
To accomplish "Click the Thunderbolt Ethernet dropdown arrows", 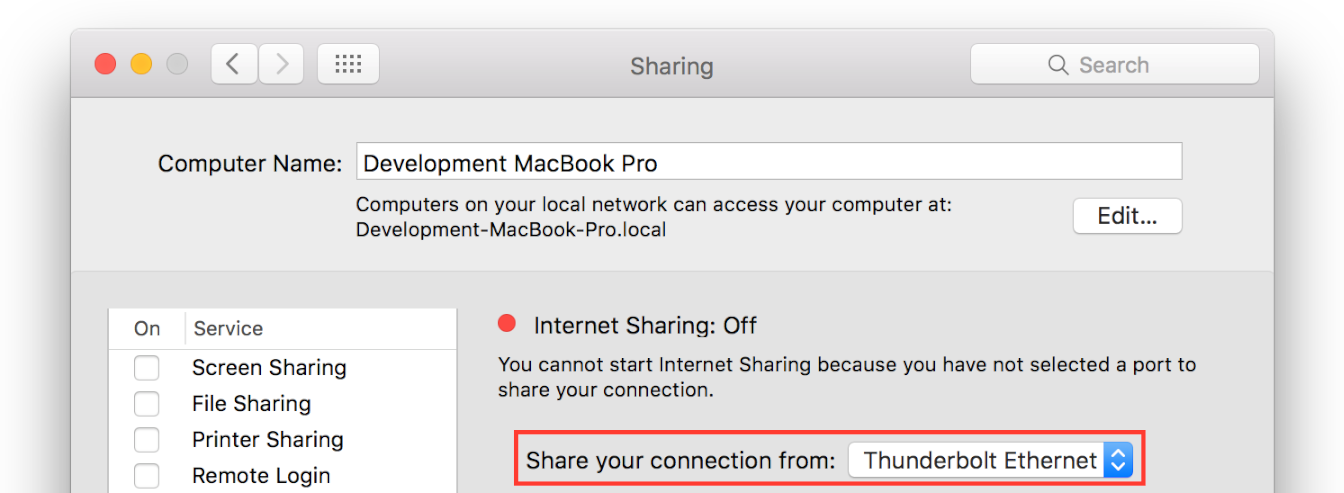I will point(1119,460).
